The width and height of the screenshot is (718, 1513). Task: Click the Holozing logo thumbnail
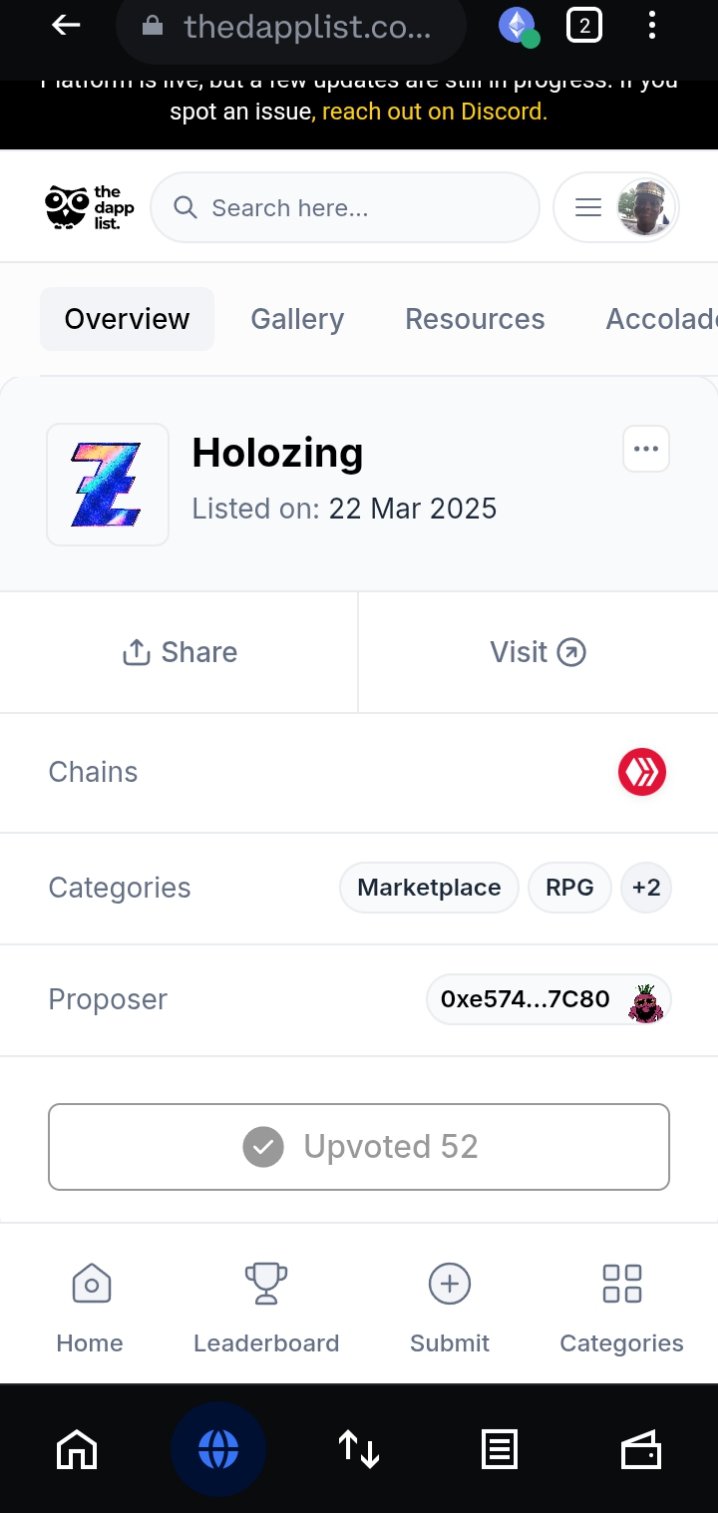pos(108,485)
